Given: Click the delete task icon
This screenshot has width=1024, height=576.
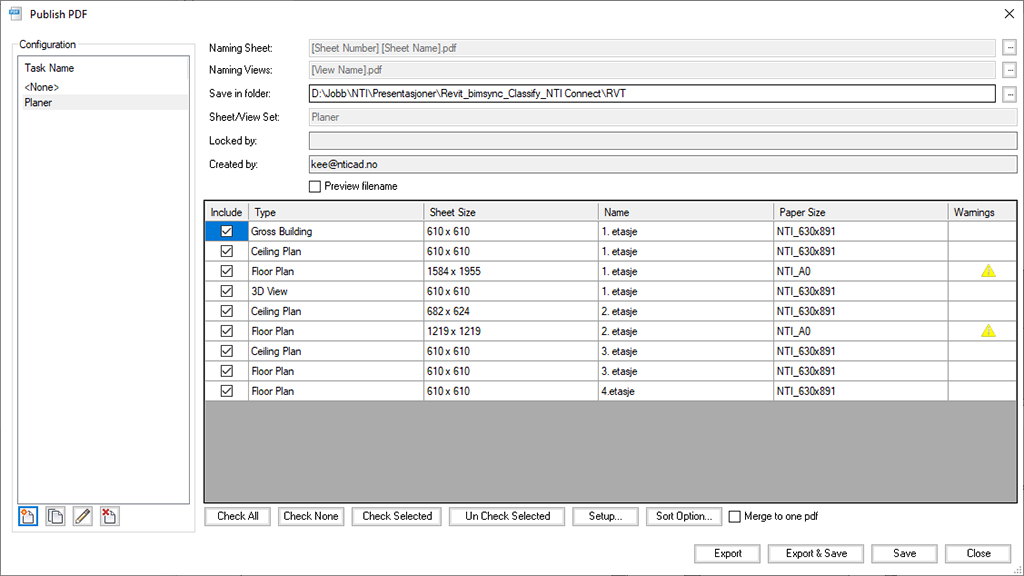Looking at the screenshot, I should [x=109, y=516].
